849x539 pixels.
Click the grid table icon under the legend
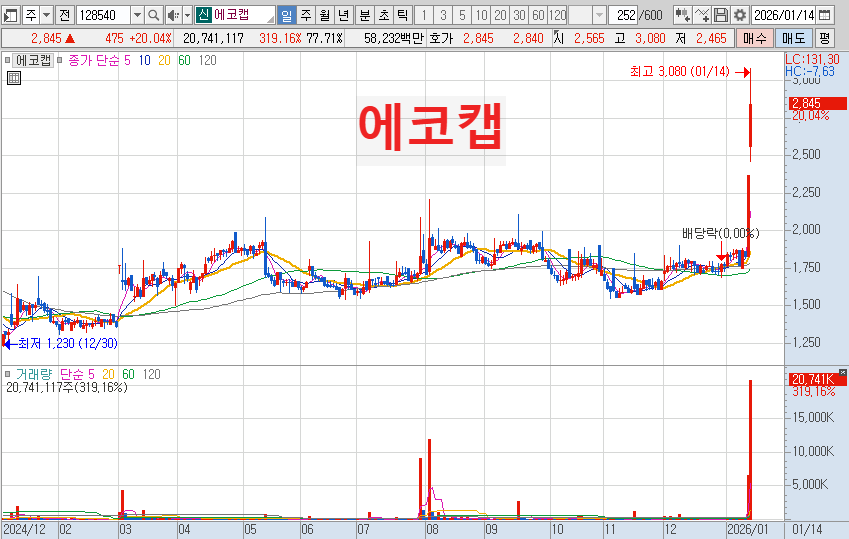(x=14, y=78)
